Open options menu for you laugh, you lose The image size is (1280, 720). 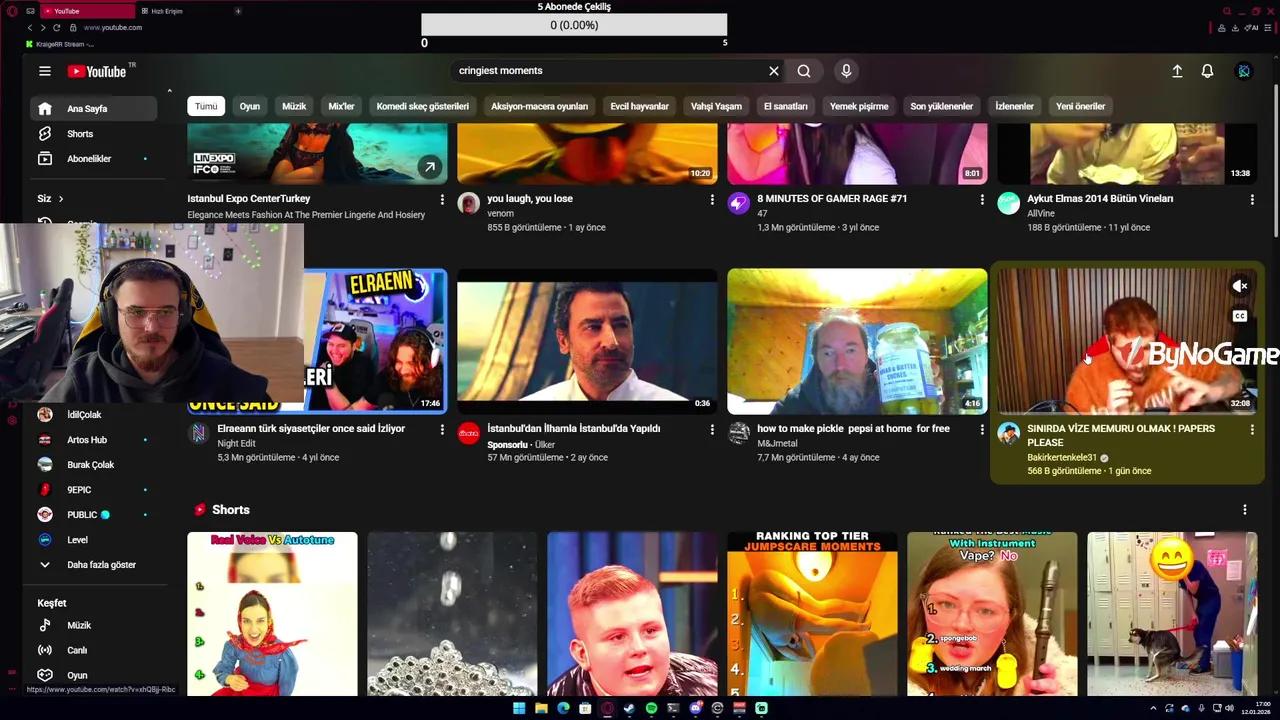(x=712, y=200)
